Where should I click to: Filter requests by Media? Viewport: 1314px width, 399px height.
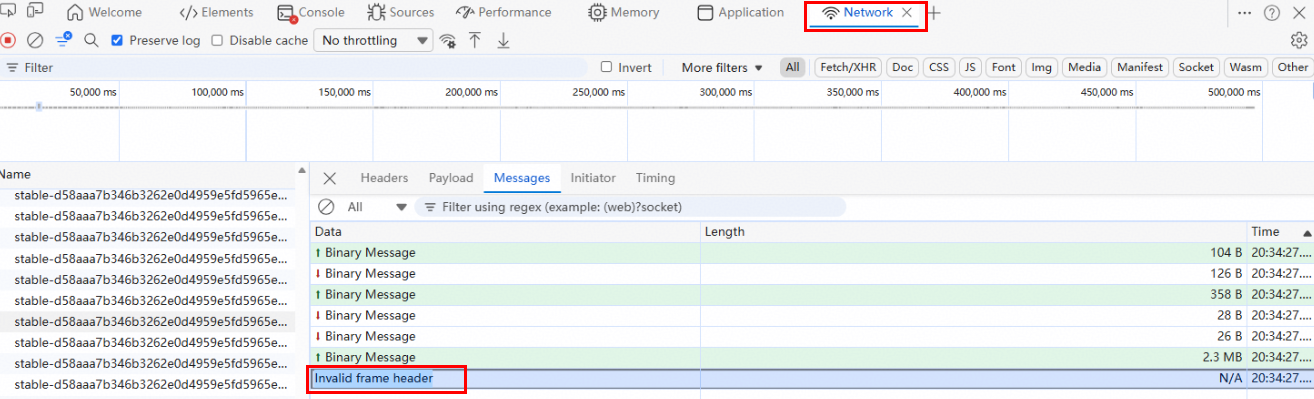pyautogui.click(x=1084, y=67)
